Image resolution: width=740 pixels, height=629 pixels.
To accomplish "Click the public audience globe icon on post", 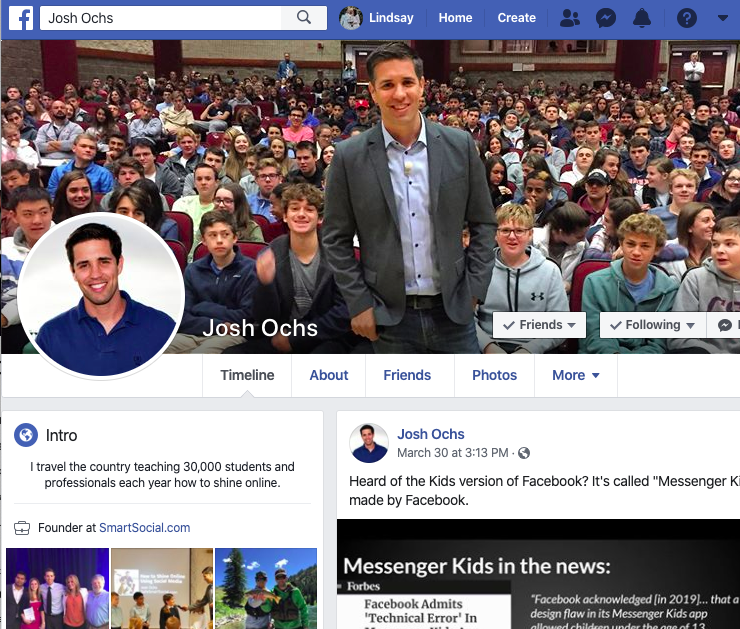I will click(524, 453).
